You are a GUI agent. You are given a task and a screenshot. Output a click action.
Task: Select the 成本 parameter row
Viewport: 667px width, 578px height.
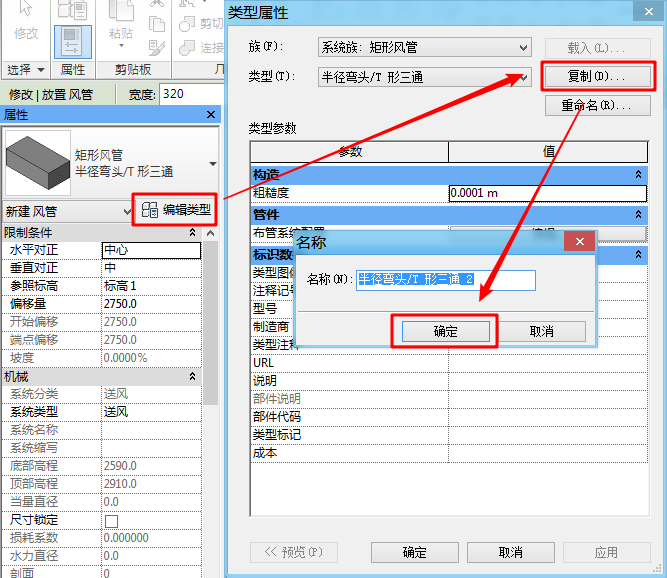[x=449, y=453]
